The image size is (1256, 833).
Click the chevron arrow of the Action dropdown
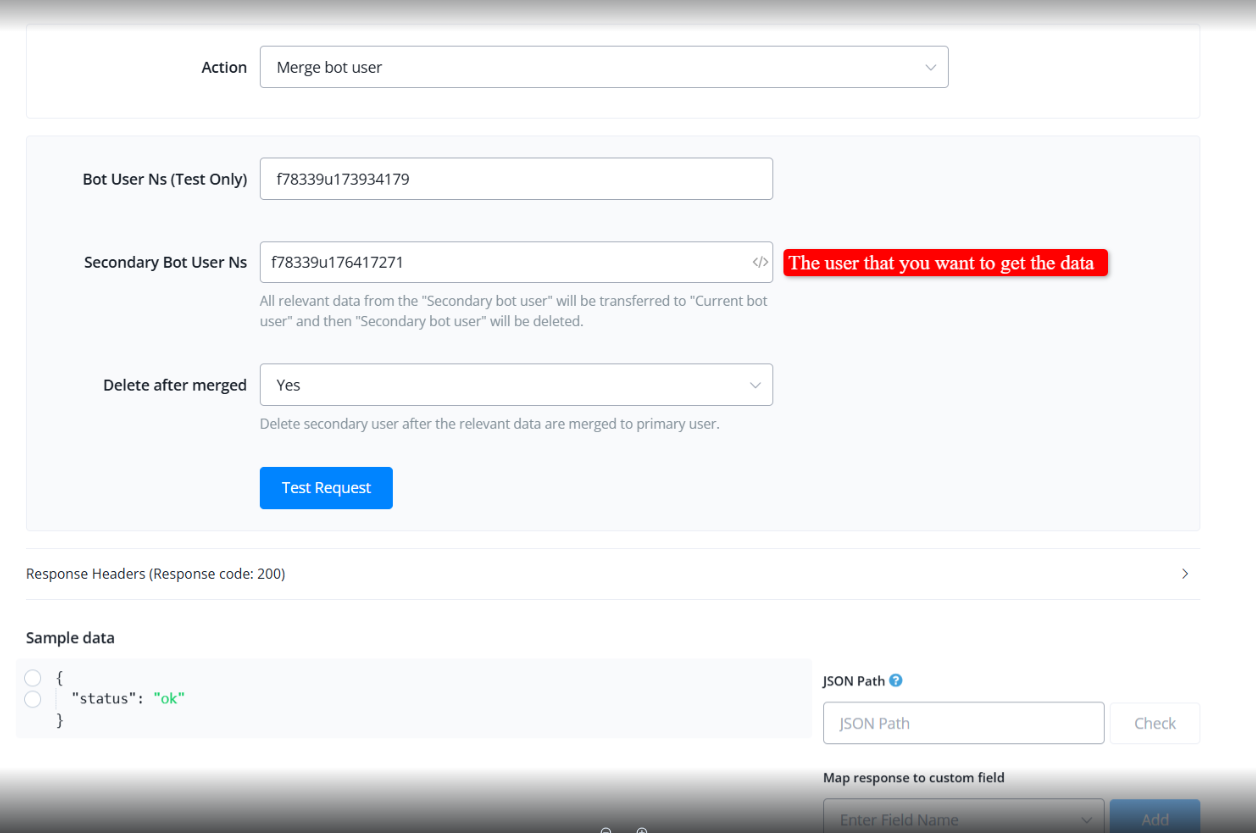tap(930, 67)
